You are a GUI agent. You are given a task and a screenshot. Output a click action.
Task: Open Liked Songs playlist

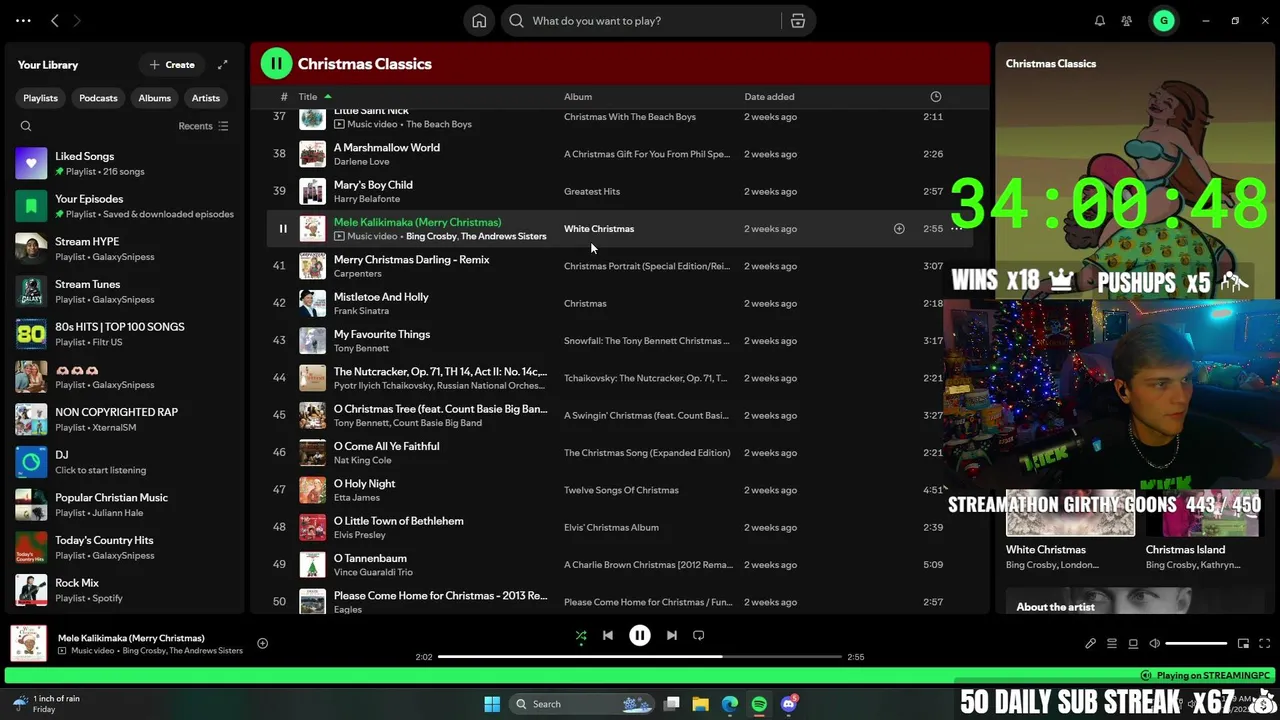coord(126,163)
